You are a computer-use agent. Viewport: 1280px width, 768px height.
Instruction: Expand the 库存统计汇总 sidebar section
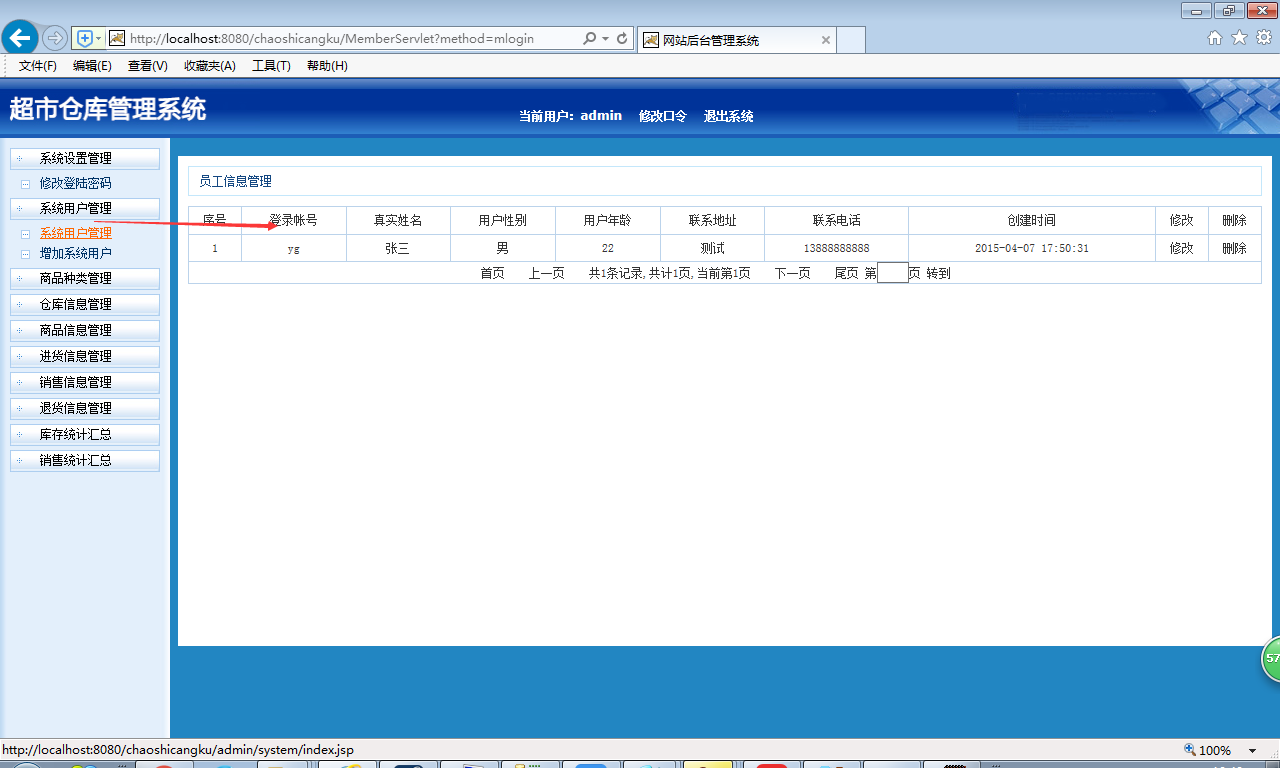[x=84, y=434]
